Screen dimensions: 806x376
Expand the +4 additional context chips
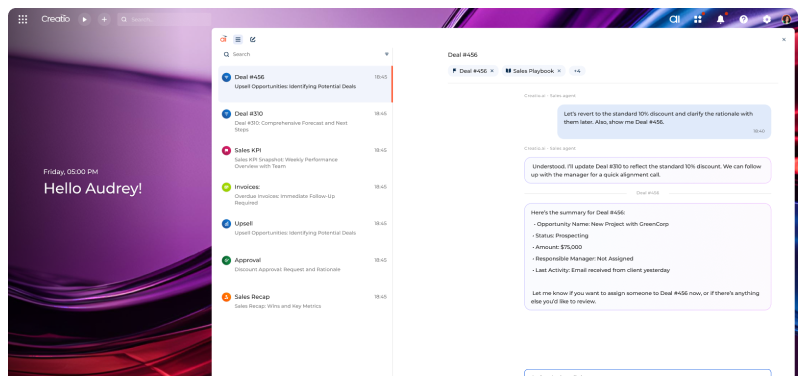(577, 71)
